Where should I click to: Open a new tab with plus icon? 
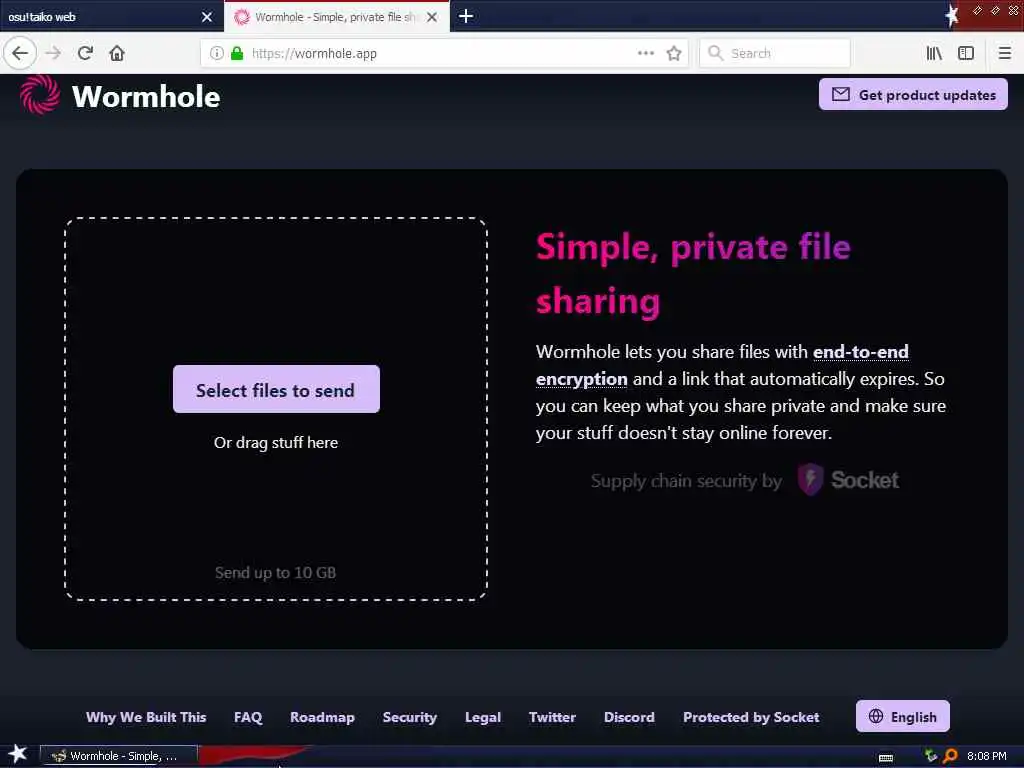tap(466, 16)
